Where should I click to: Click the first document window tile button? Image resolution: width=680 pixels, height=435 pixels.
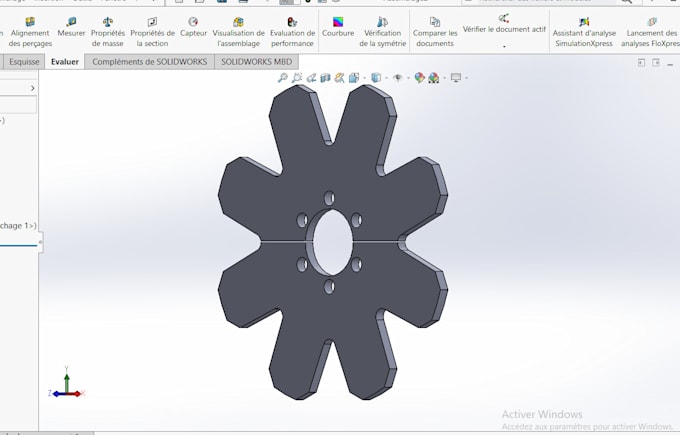641,63
